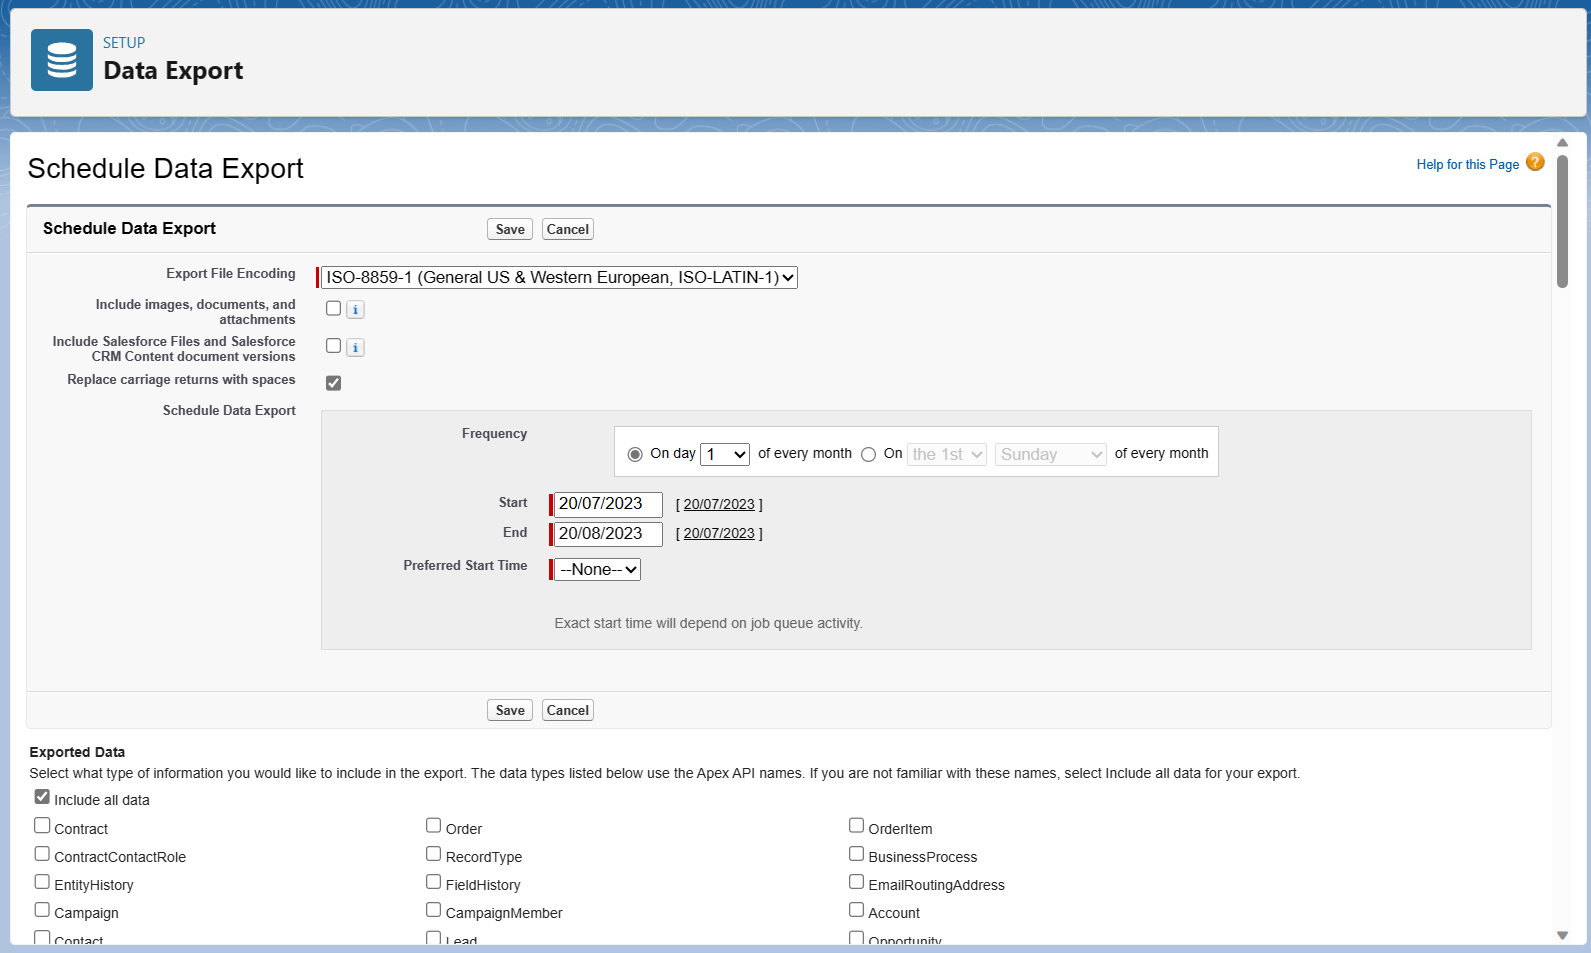Click info icon beside images and attachments checkbox
The image size is (1591, 953).
coord(355,310)
